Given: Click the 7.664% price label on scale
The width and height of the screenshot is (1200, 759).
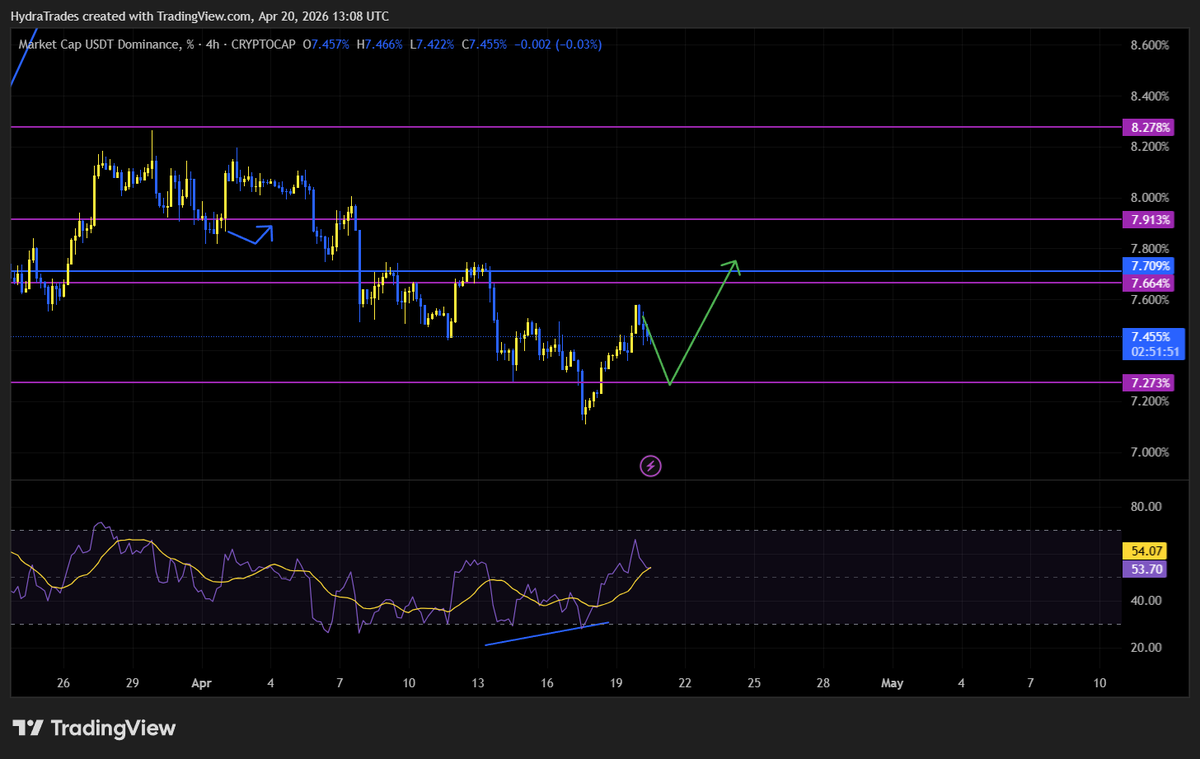Looking at the screenshot, I should (1148, 283).
